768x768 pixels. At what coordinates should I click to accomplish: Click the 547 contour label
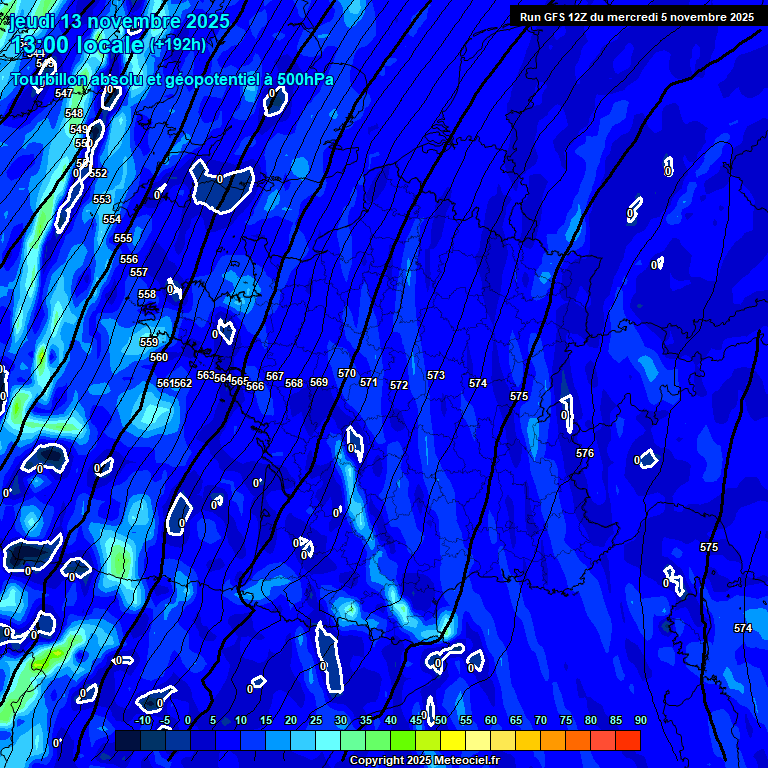click(x=64, y=93)
